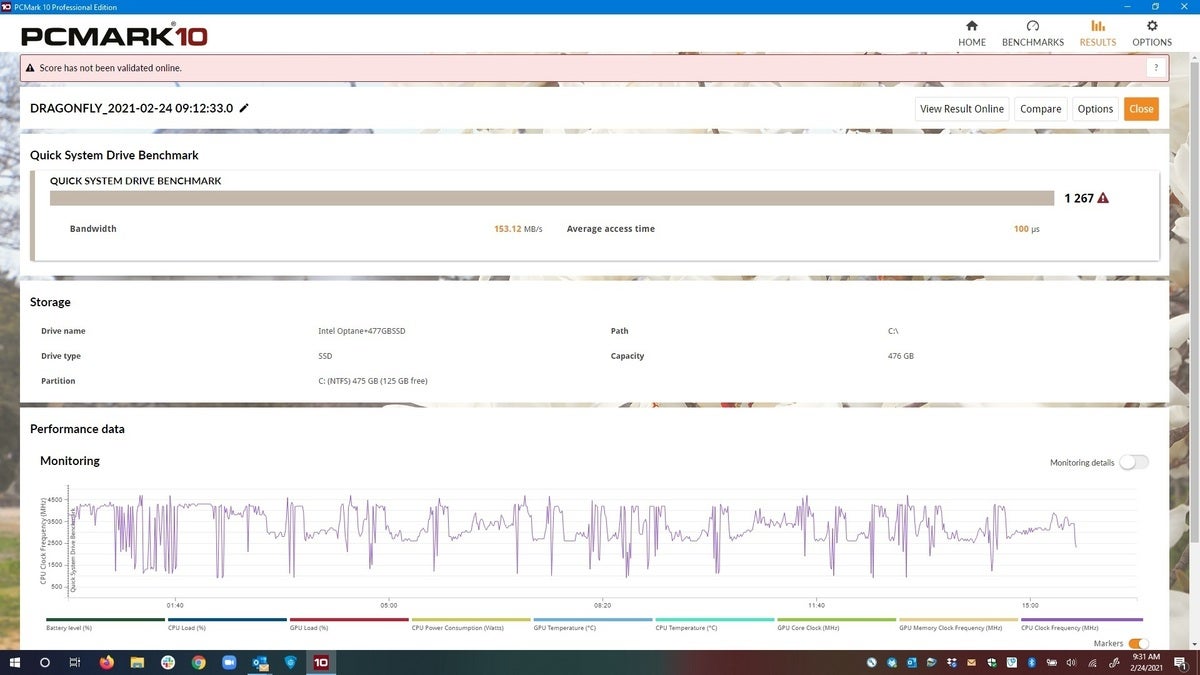
Task: Click the CPU Load (%) legend swatch
Action: tap(227, 620)
